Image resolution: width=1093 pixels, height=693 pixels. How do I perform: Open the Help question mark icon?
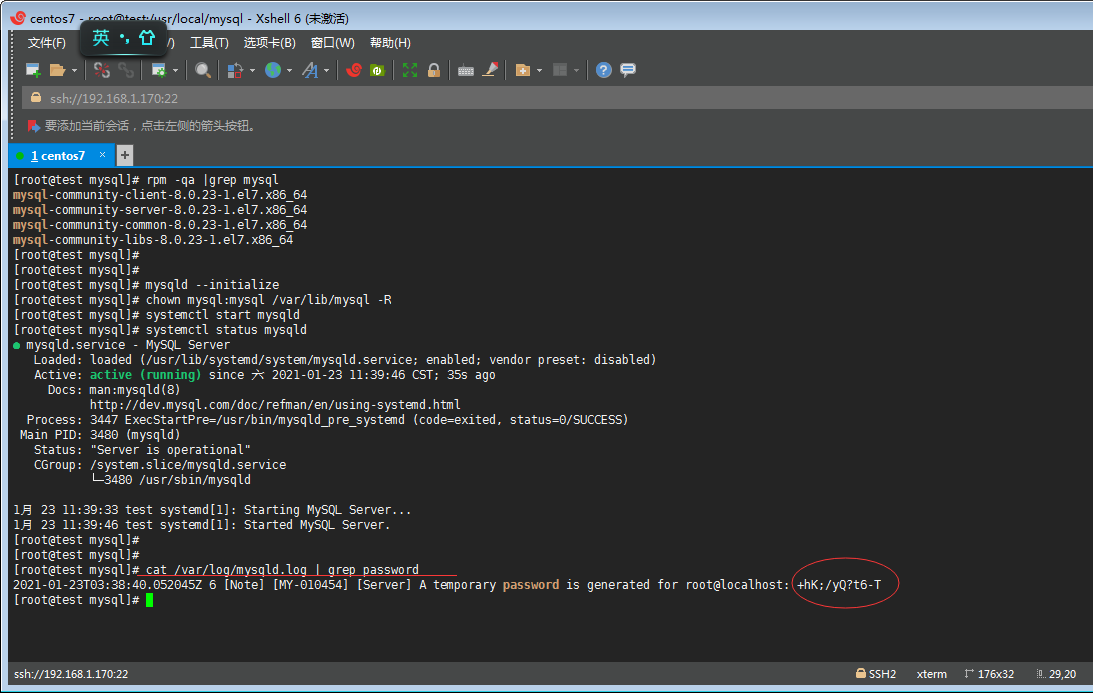[604, 70]
